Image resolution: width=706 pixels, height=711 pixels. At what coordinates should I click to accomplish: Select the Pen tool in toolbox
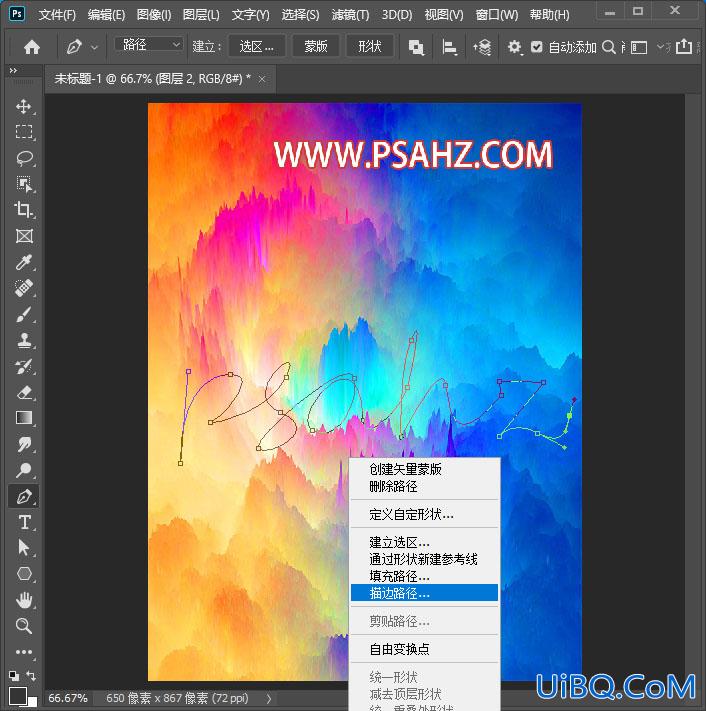coord(24,496)
